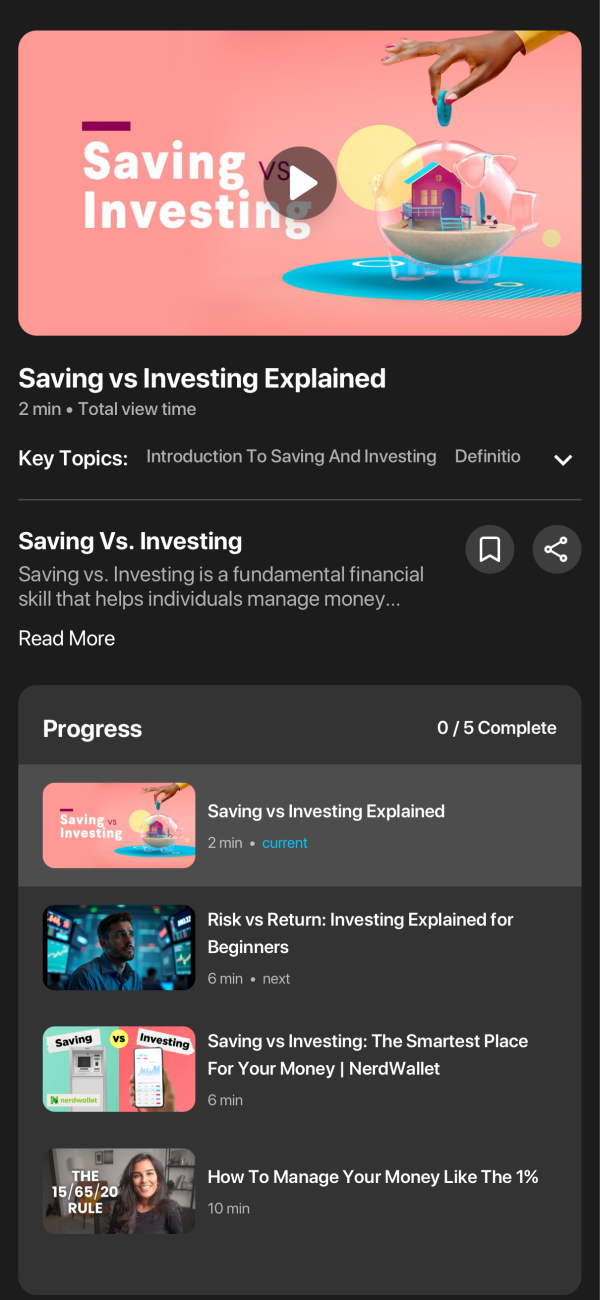Click Read More under the description
Image resolution: width=600 pixels, height=1300 pixels.
point(66,638)
